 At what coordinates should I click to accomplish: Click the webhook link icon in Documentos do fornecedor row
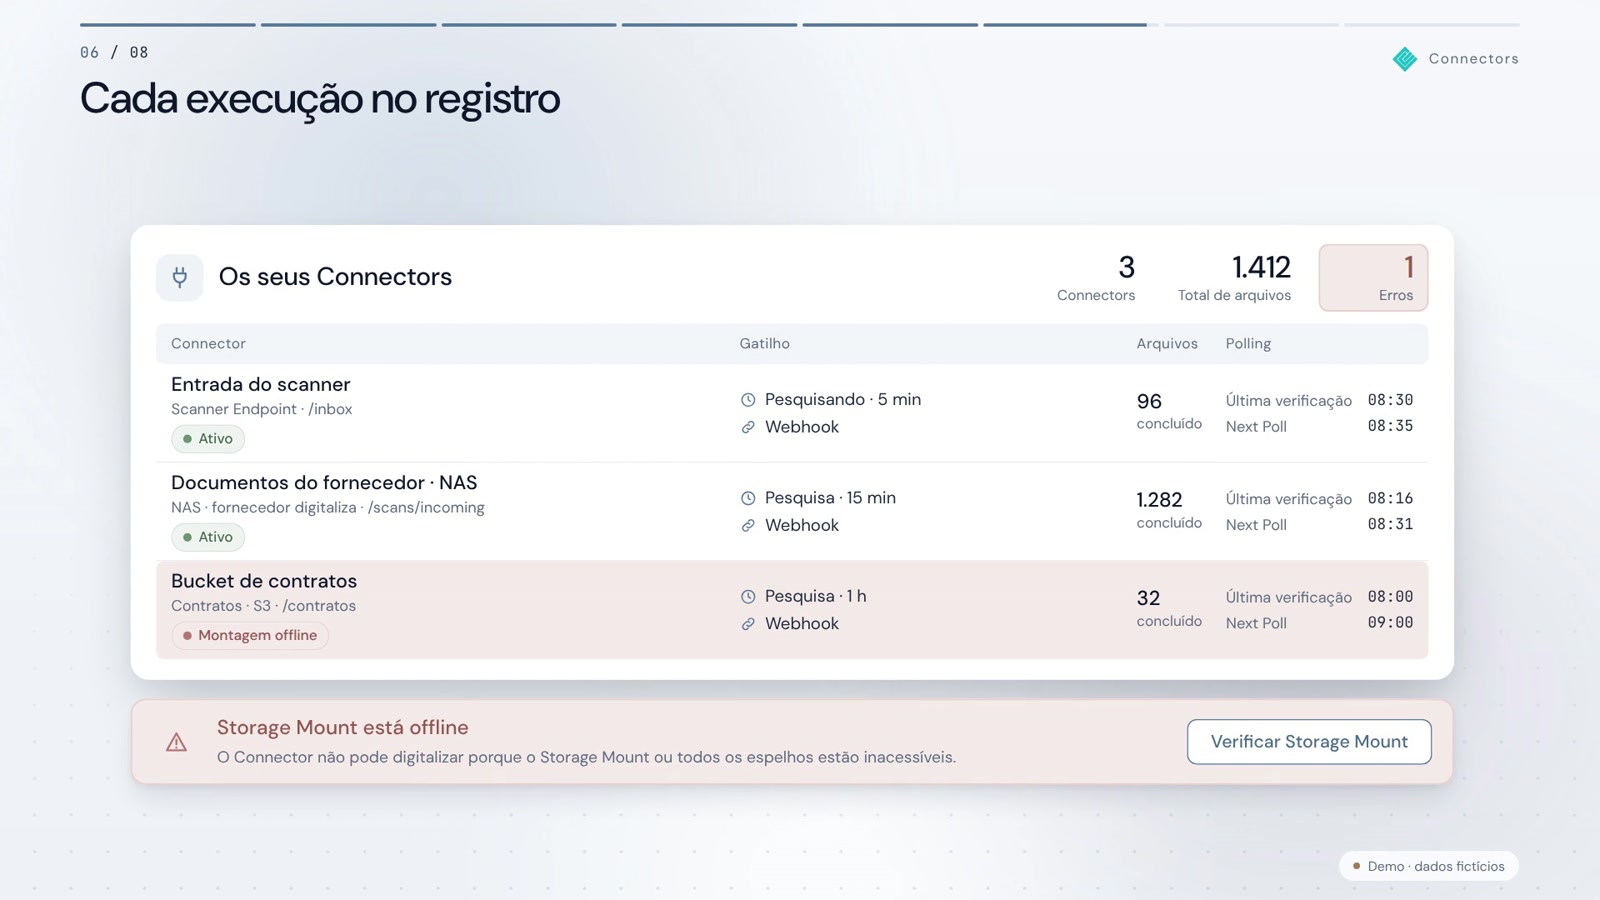748,525
